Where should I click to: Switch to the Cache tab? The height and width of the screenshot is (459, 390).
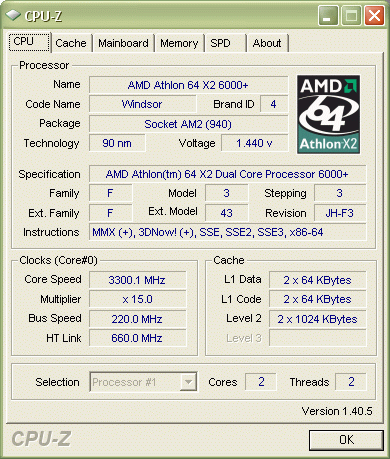coord(71,43)
